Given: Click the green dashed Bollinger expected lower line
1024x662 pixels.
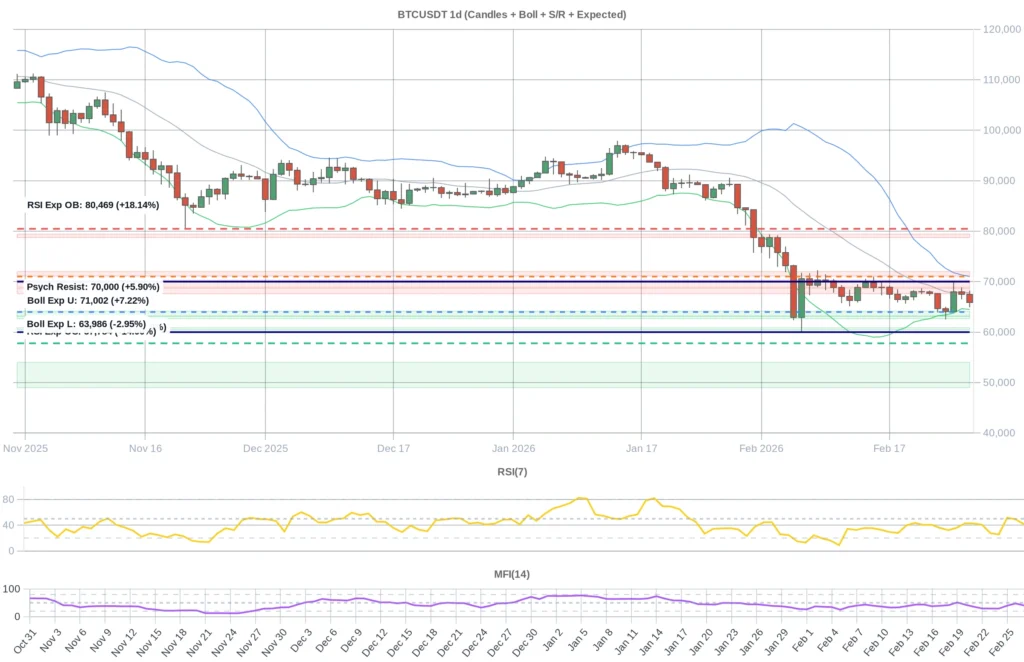Looking at the screenshot, I should point(500,343).
